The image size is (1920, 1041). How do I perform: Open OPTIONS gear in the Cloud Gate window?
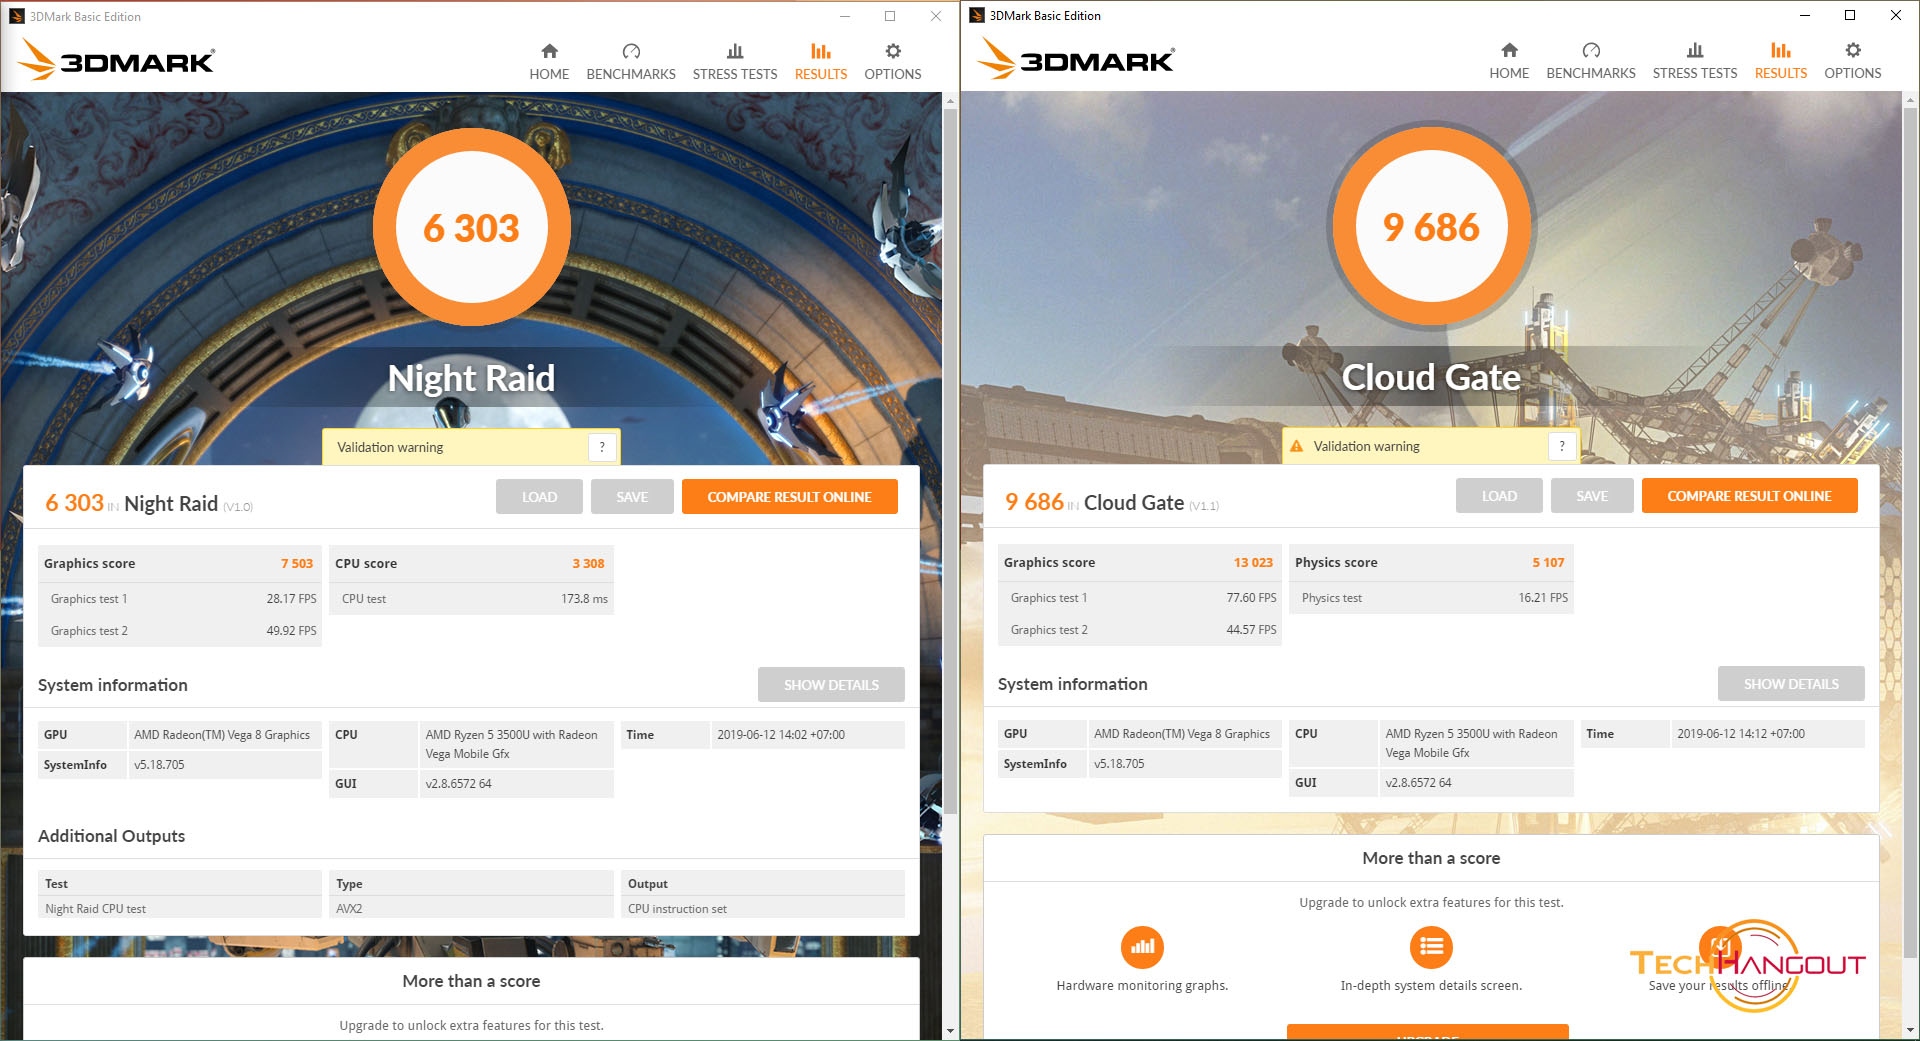pos(1853,61)
